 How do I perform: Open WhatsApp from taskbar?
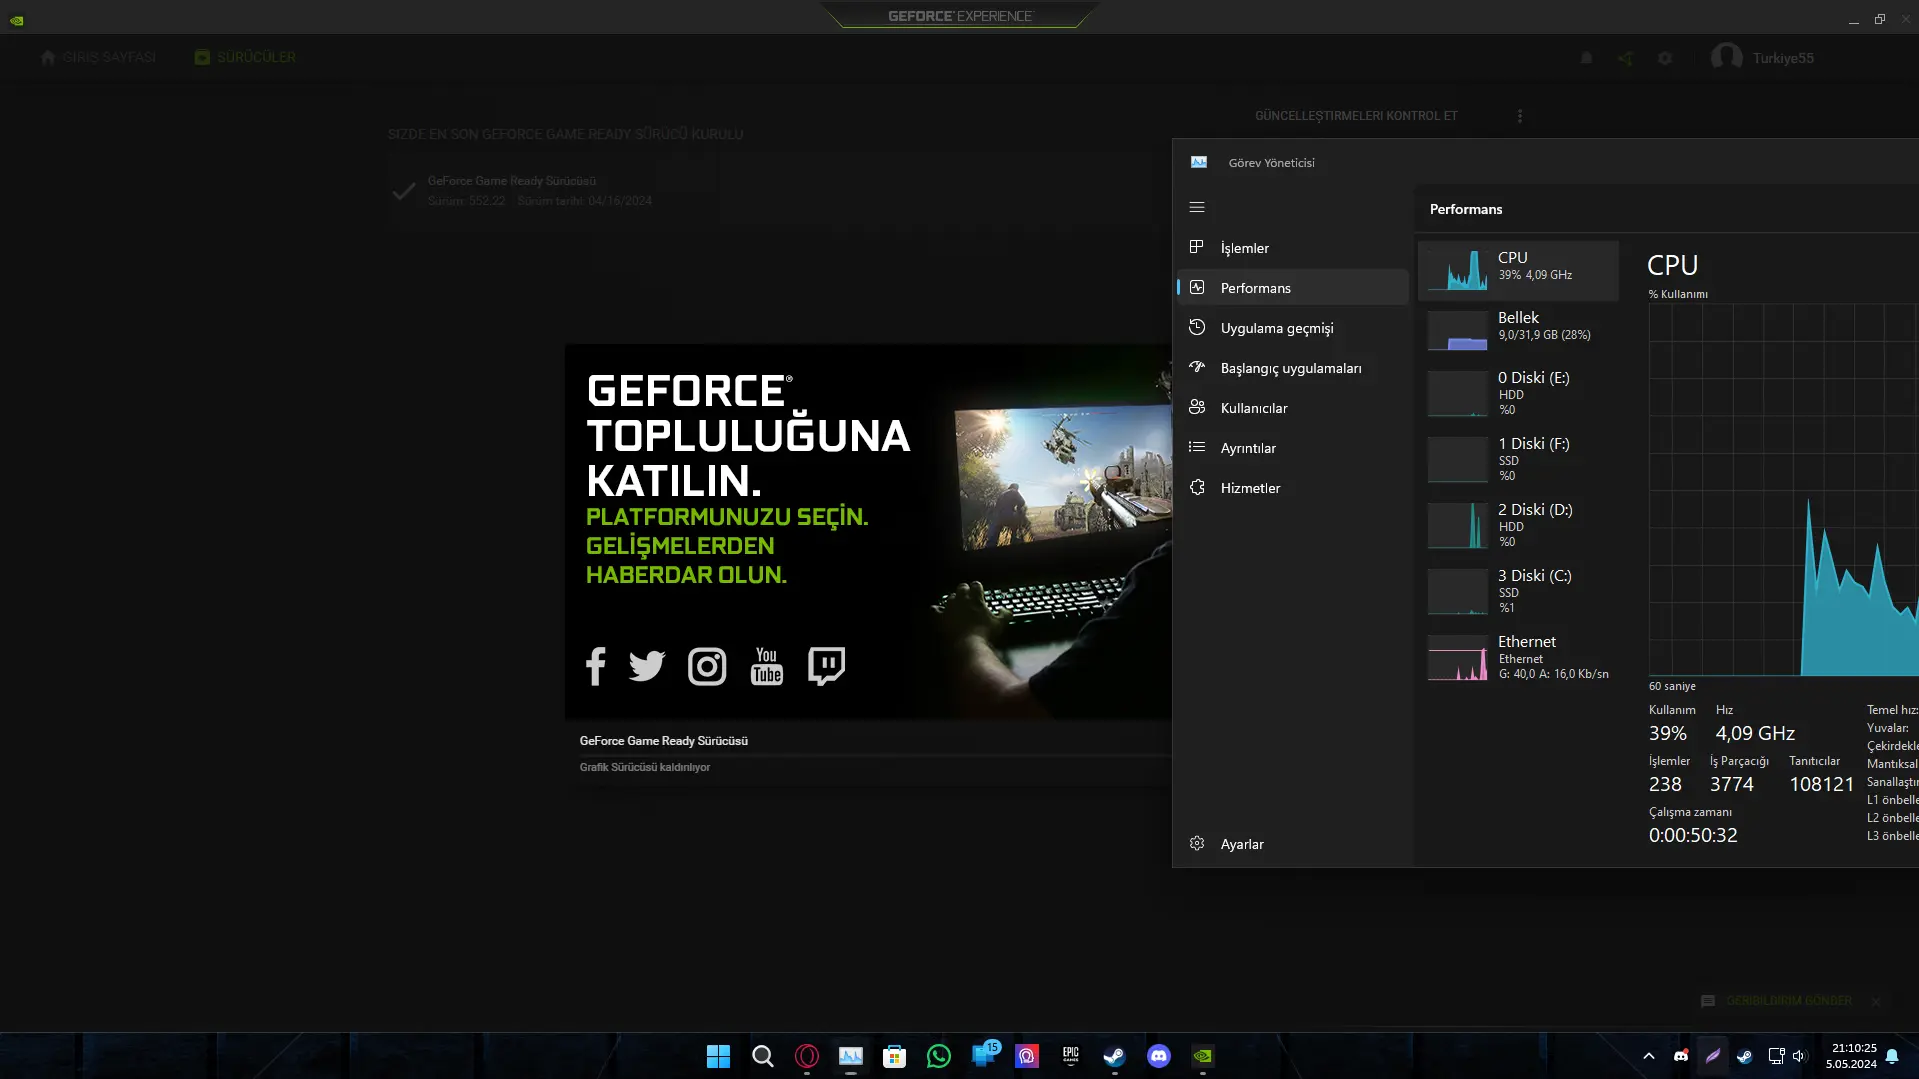click(x=939, y=1056)
